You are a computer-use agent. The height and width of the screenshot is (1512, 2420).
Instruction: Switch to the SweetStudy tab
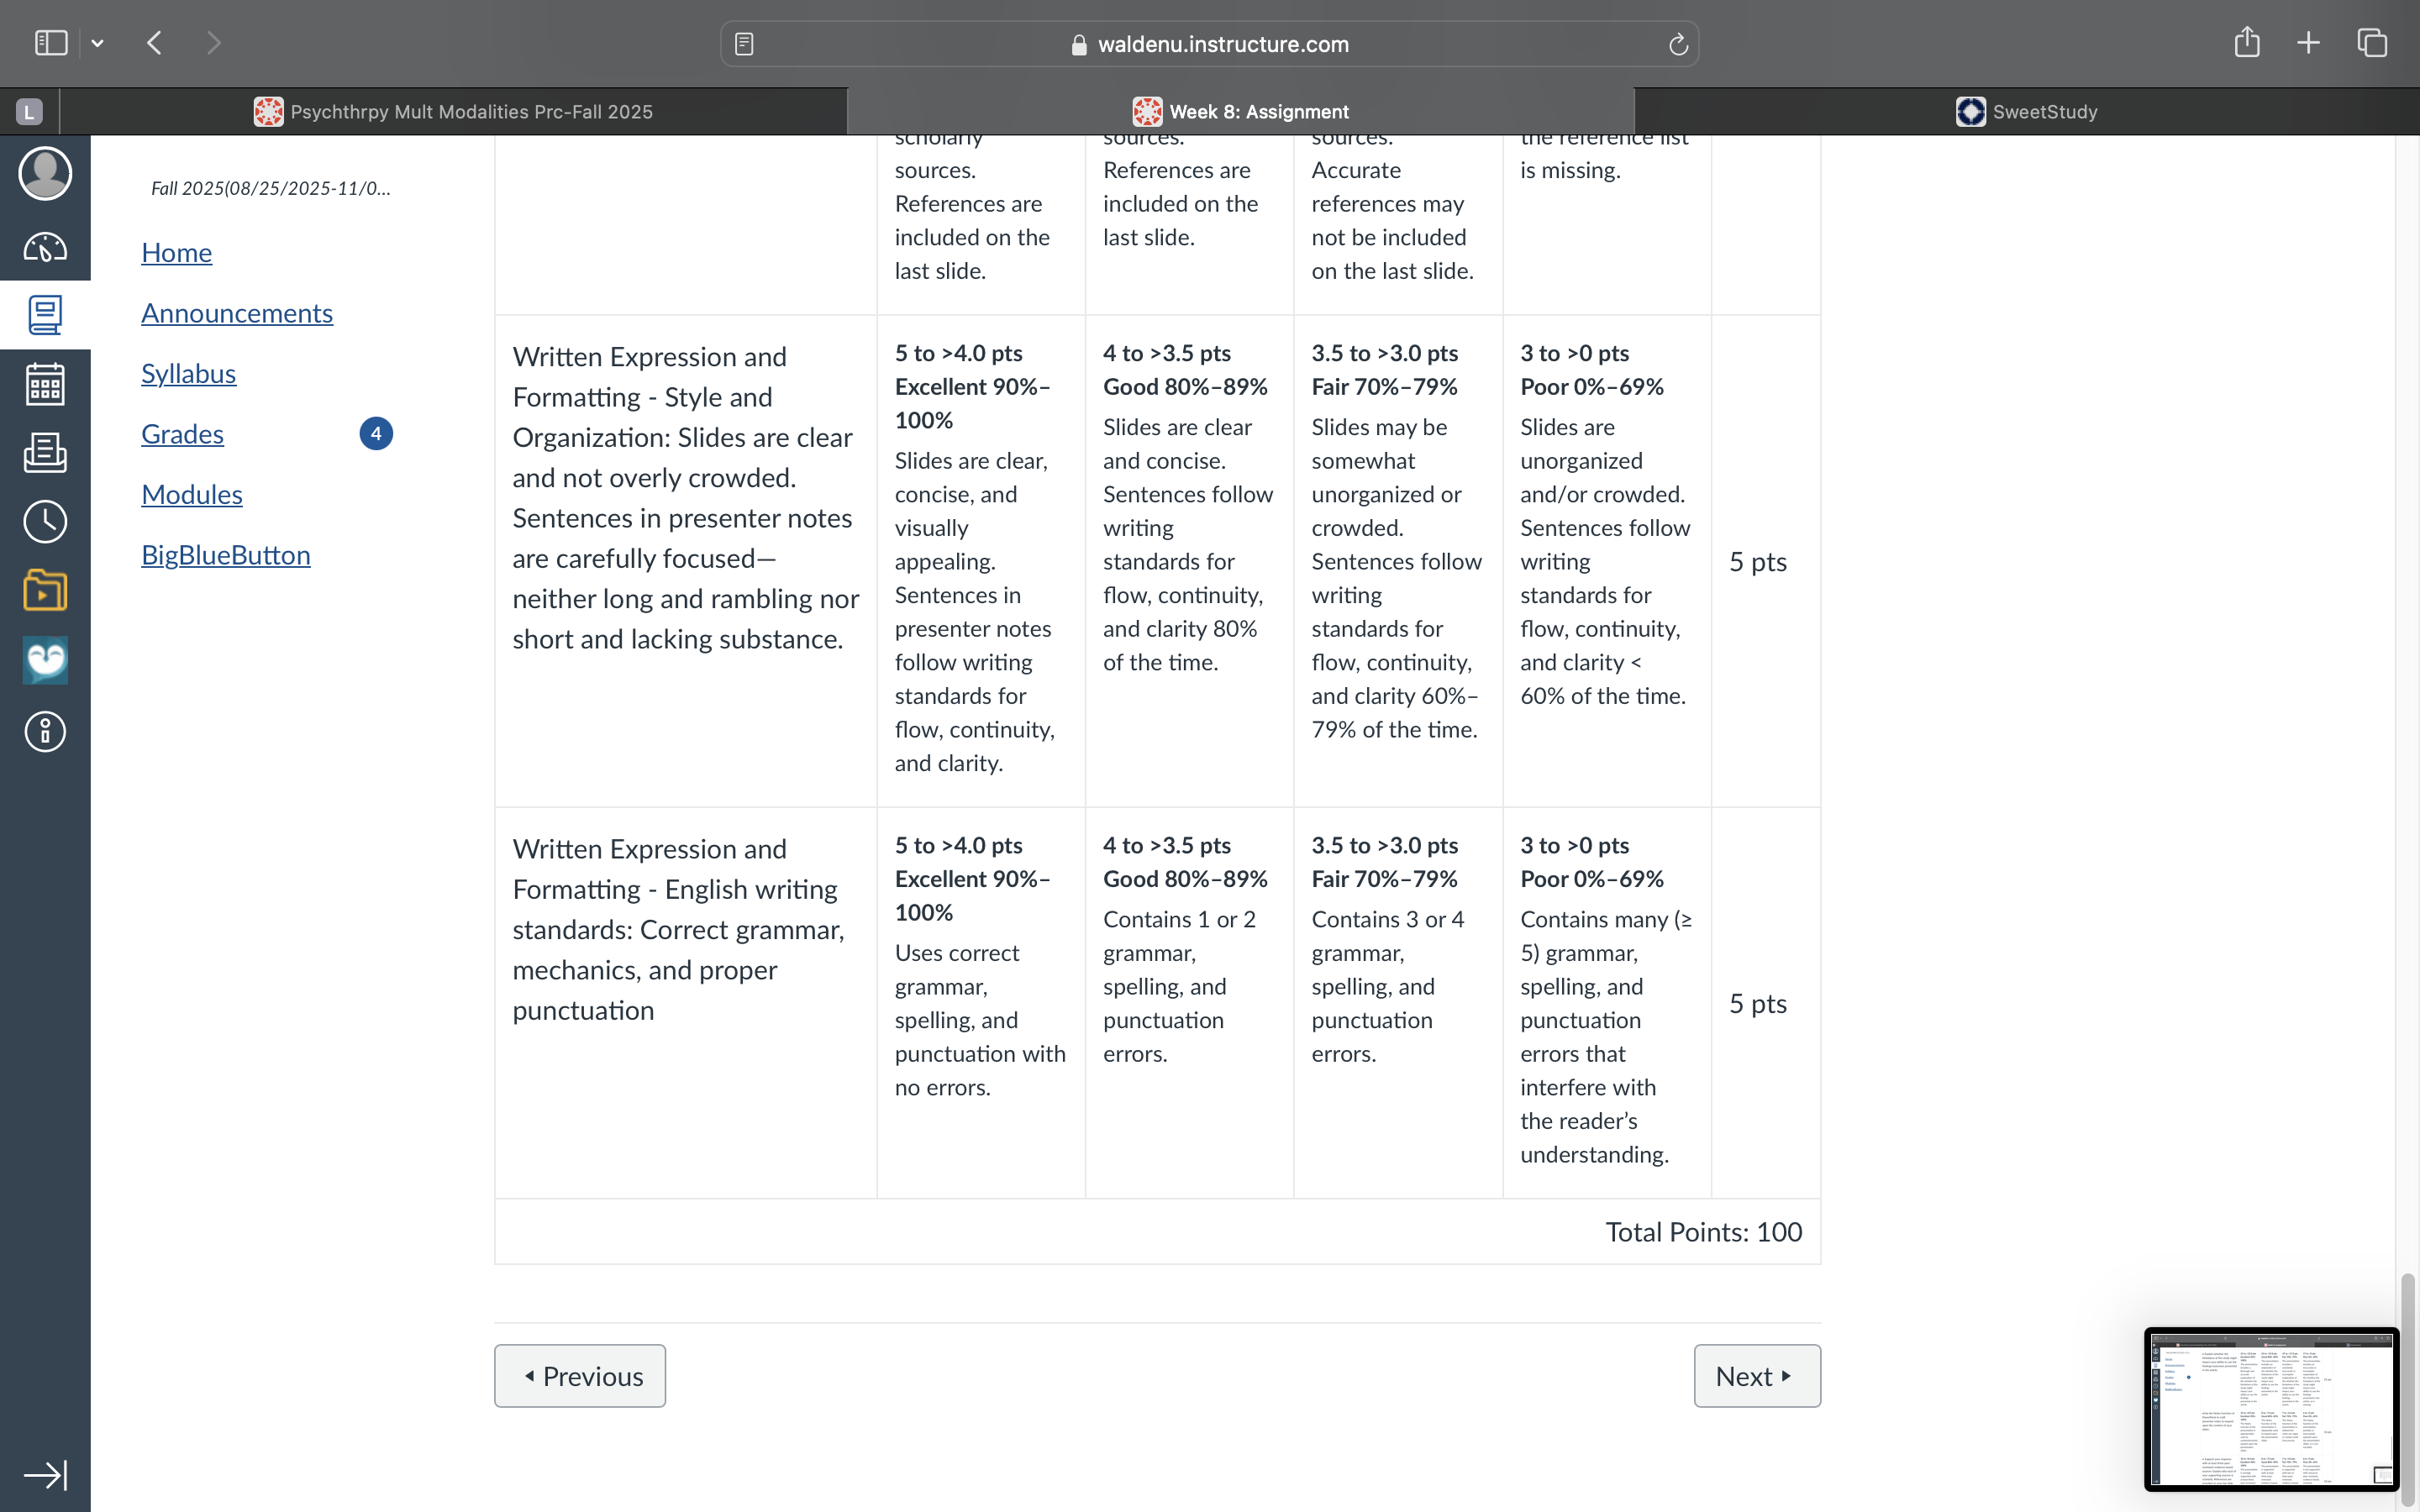[2026, 111]
